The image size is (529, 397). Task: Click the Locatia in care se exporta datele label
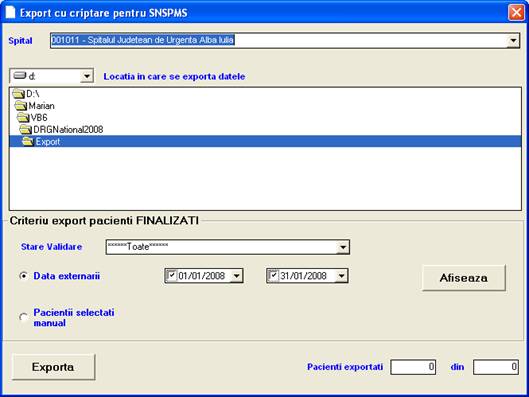point(174,77)
